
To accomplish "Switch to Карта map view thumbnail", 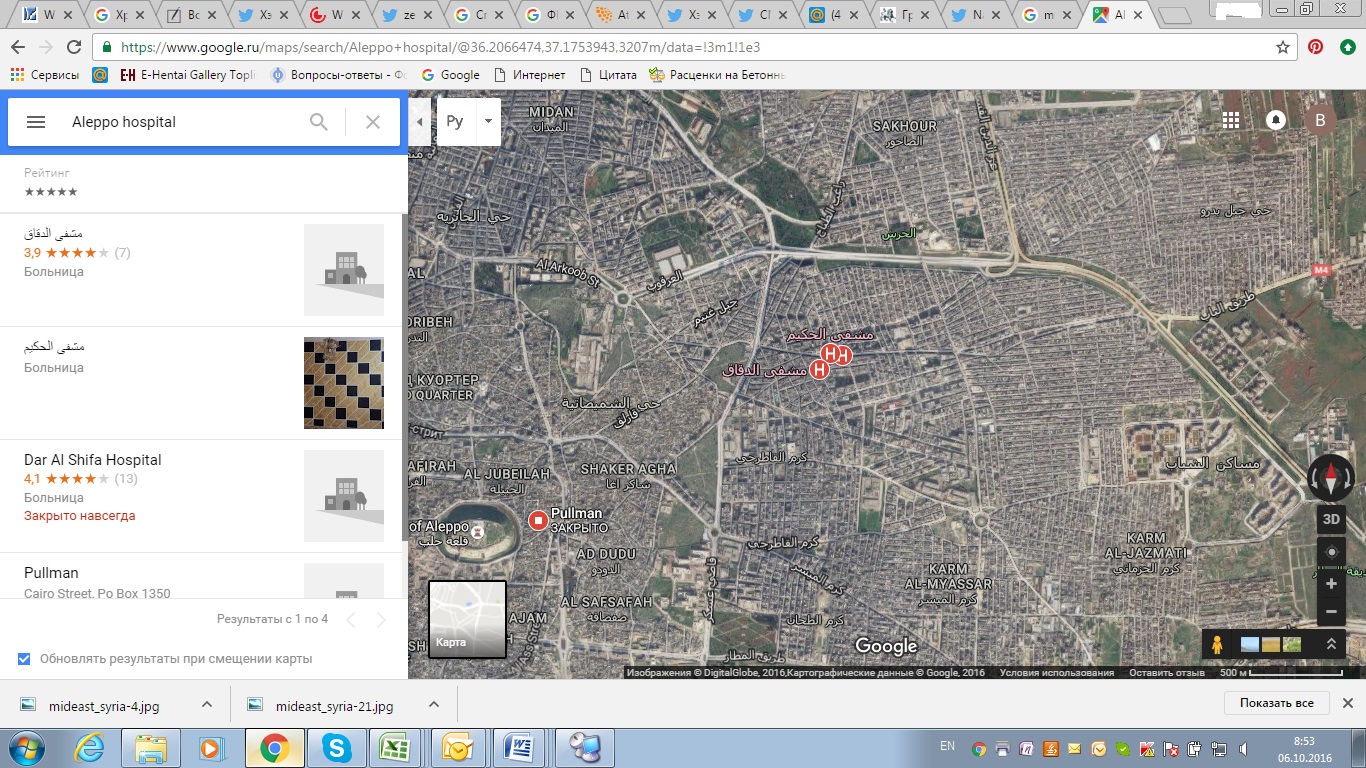I will pyautogui.click(x=467, y=619).
